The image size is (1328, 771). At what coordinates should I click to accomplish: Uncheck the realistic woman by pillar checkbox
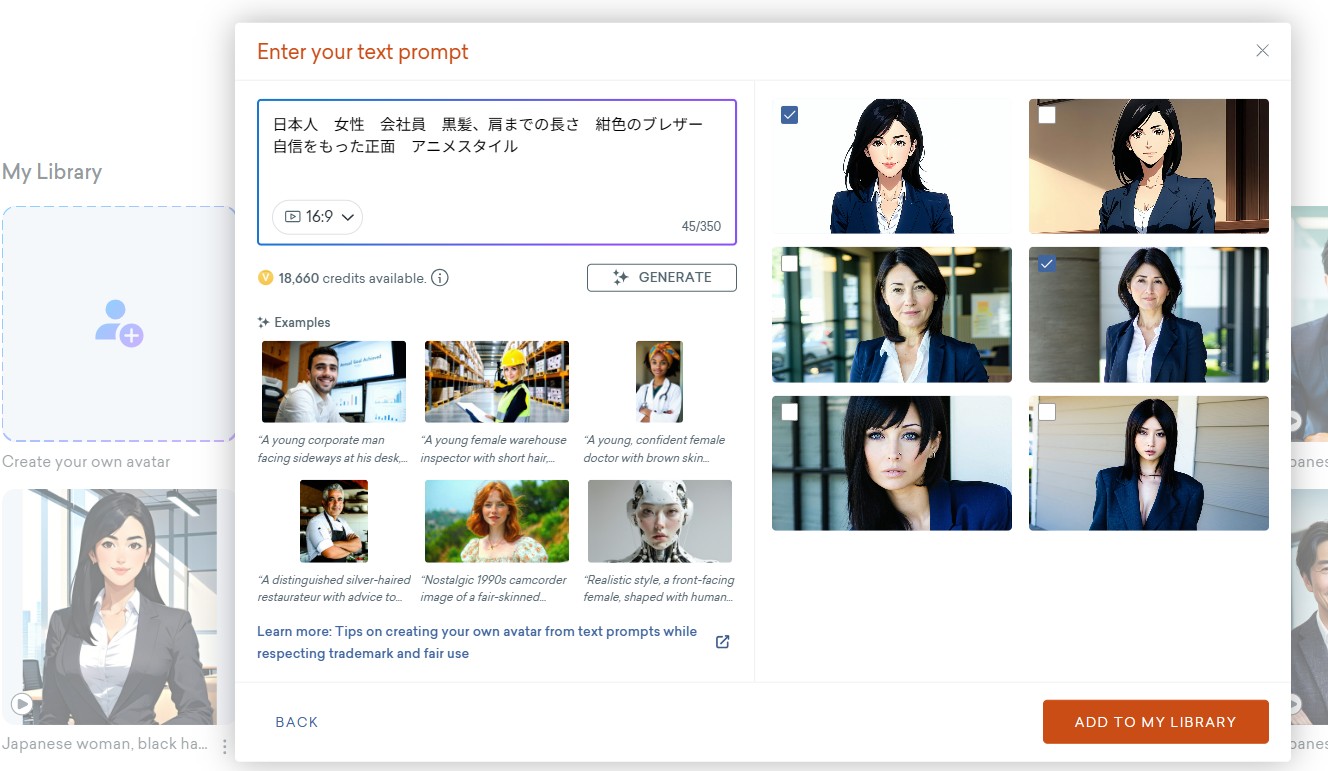click(x=1047, y=264)
